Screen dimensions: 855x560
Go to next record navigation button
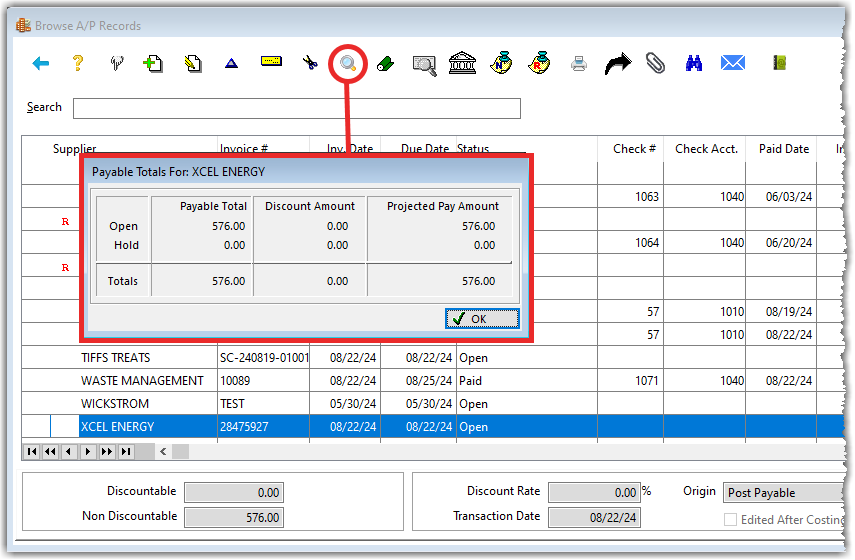88,451
